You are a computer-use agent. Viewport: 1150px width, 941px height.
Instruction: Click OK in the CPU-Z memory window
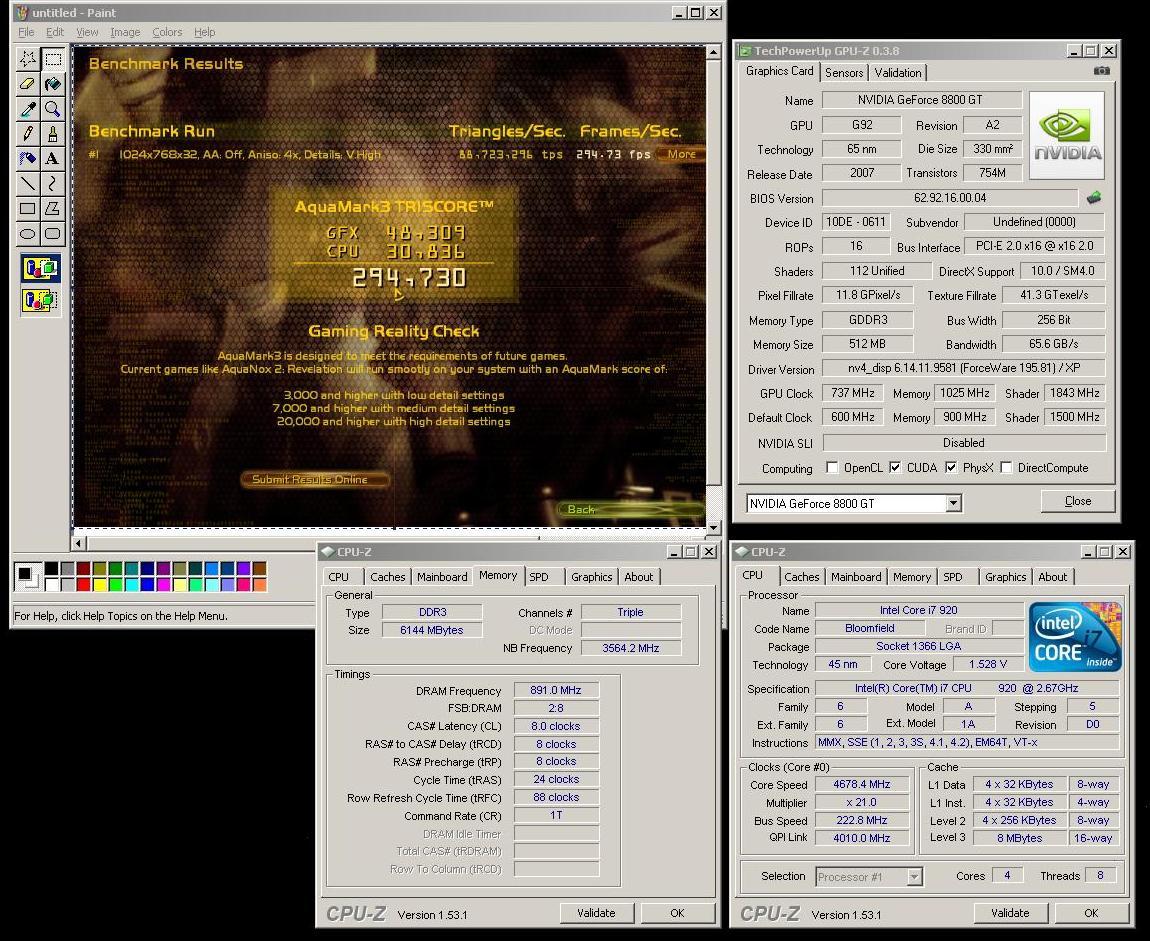(677, 913)
